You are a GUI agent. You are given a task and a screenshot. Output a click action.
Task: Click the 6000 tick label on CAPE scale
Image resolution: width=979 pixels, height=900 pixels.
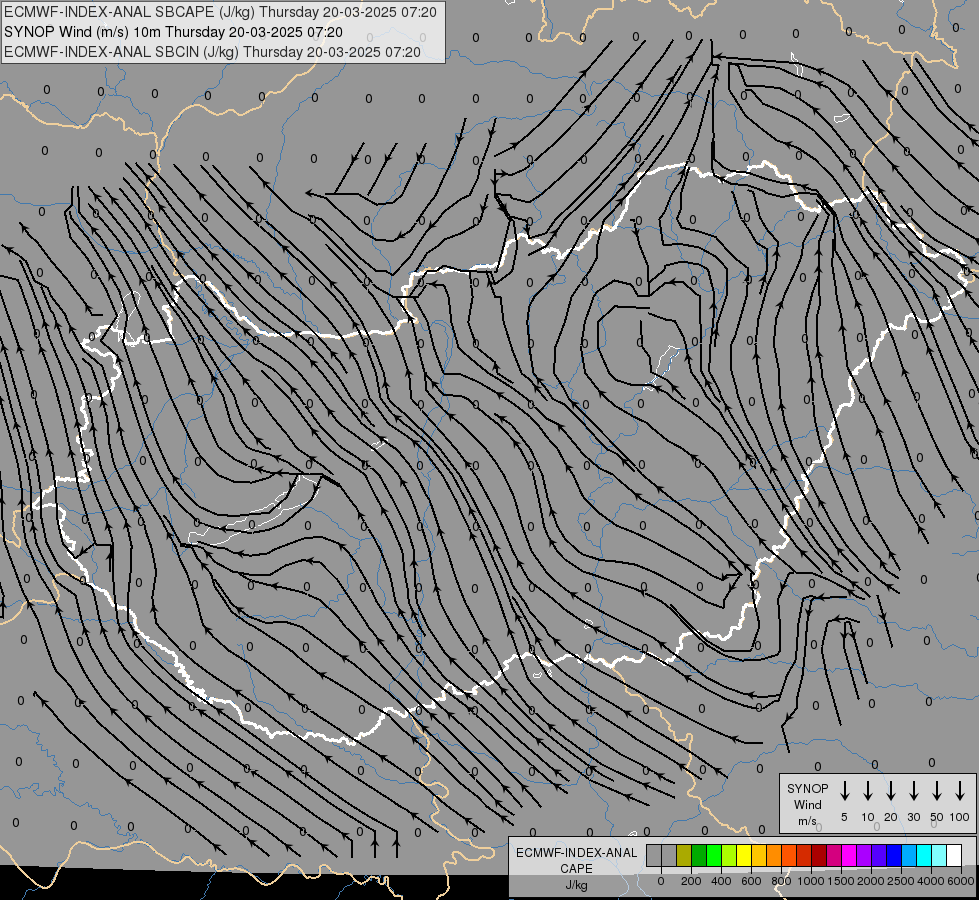click(961, 881)
